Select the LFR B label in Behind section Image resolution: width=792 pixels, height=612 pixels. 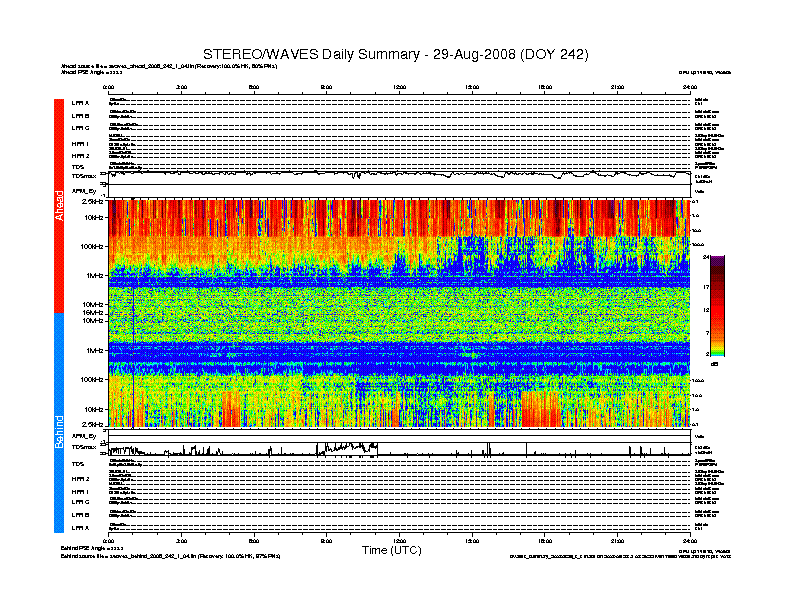[80, 515]
